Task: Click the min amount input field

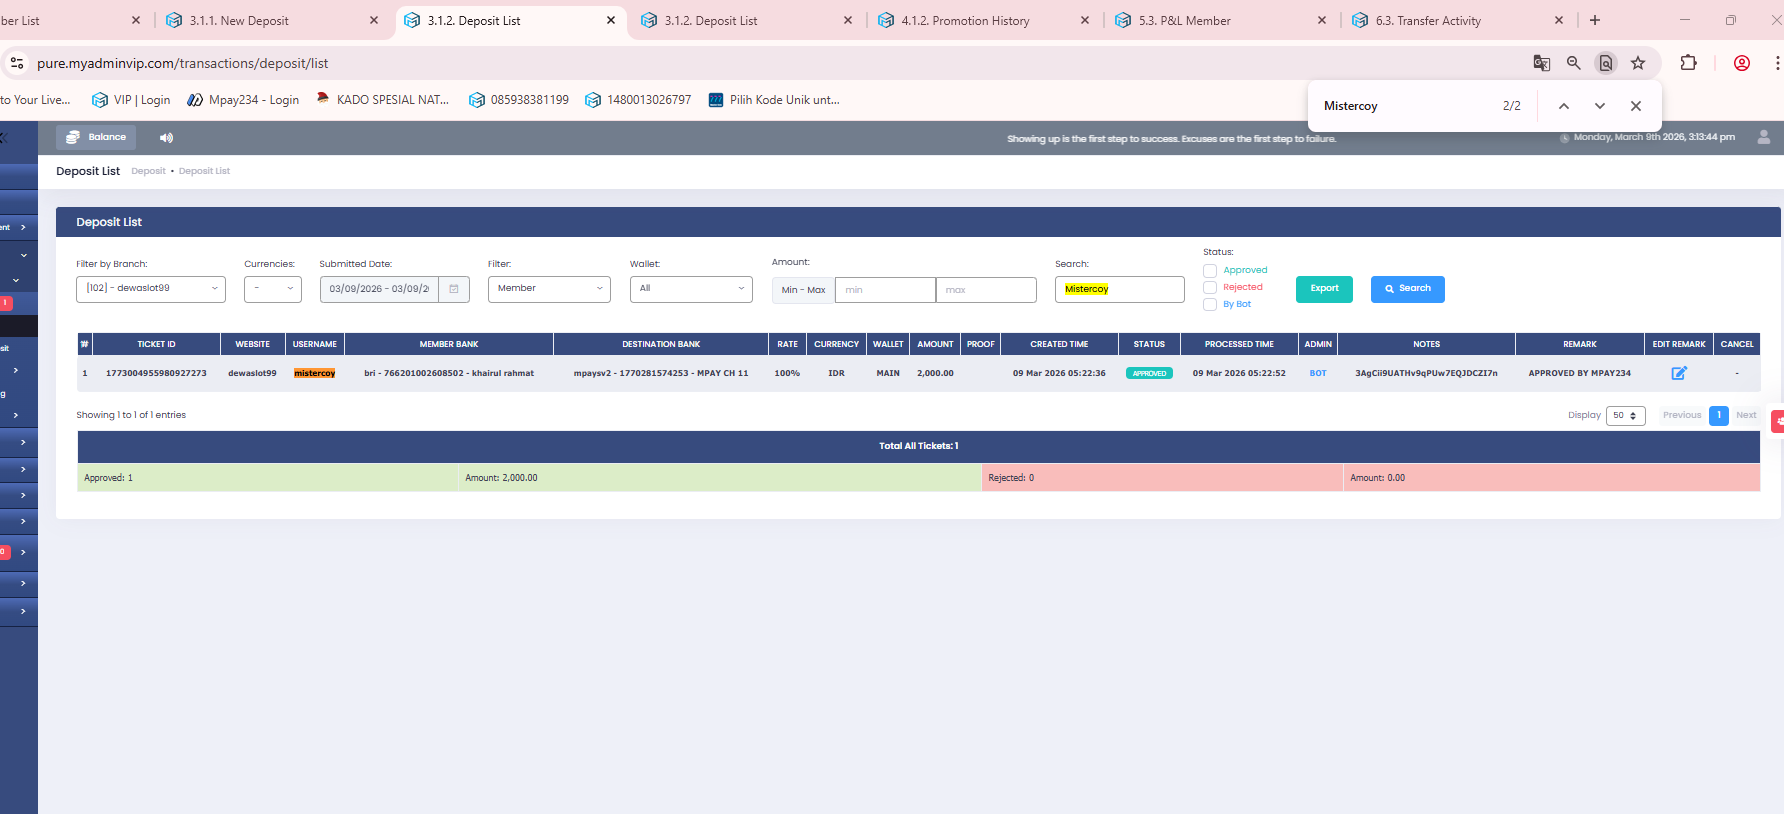Action: (x=885, y=290)
